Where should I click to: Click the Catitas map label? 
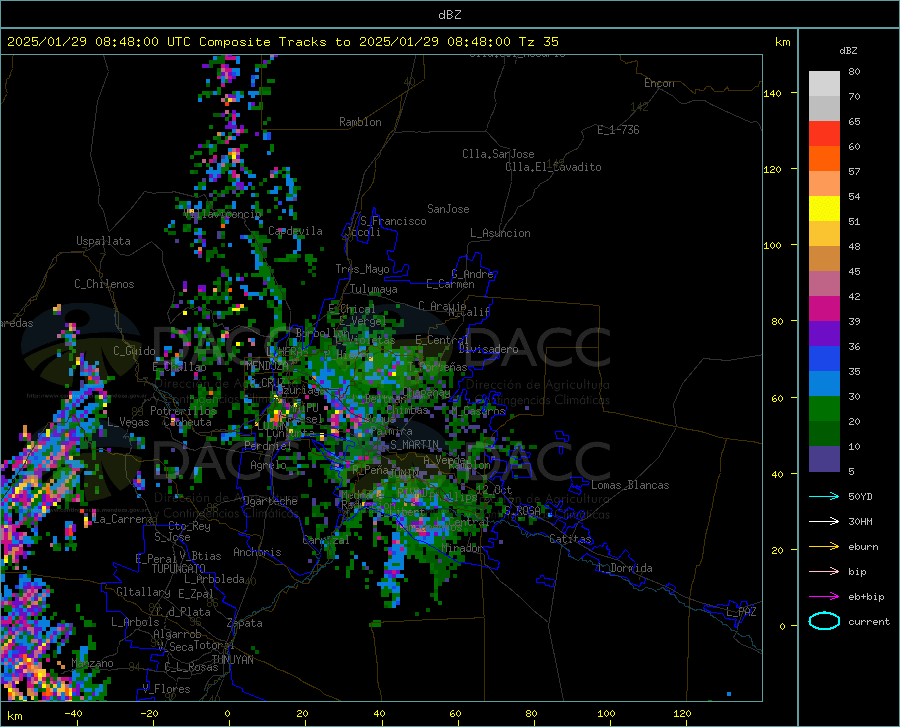pyautogui.click(x=570, y=539)
